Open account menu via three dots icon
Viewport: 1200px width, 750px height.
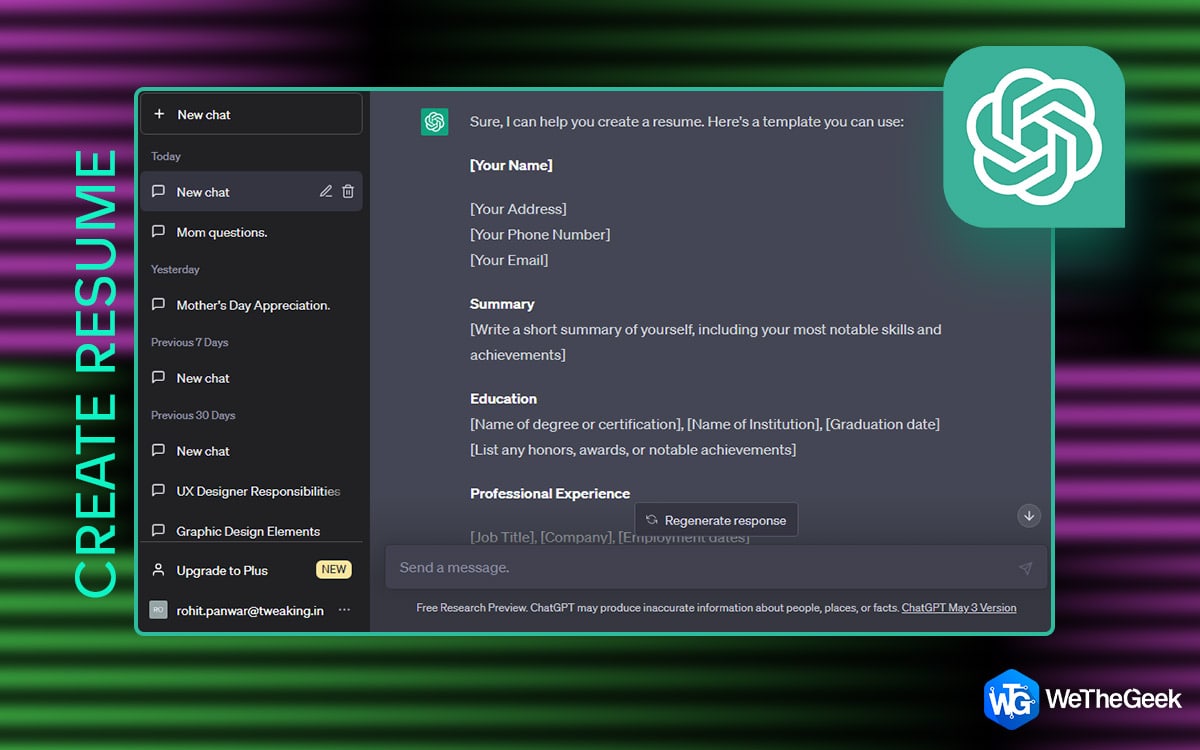344,610
